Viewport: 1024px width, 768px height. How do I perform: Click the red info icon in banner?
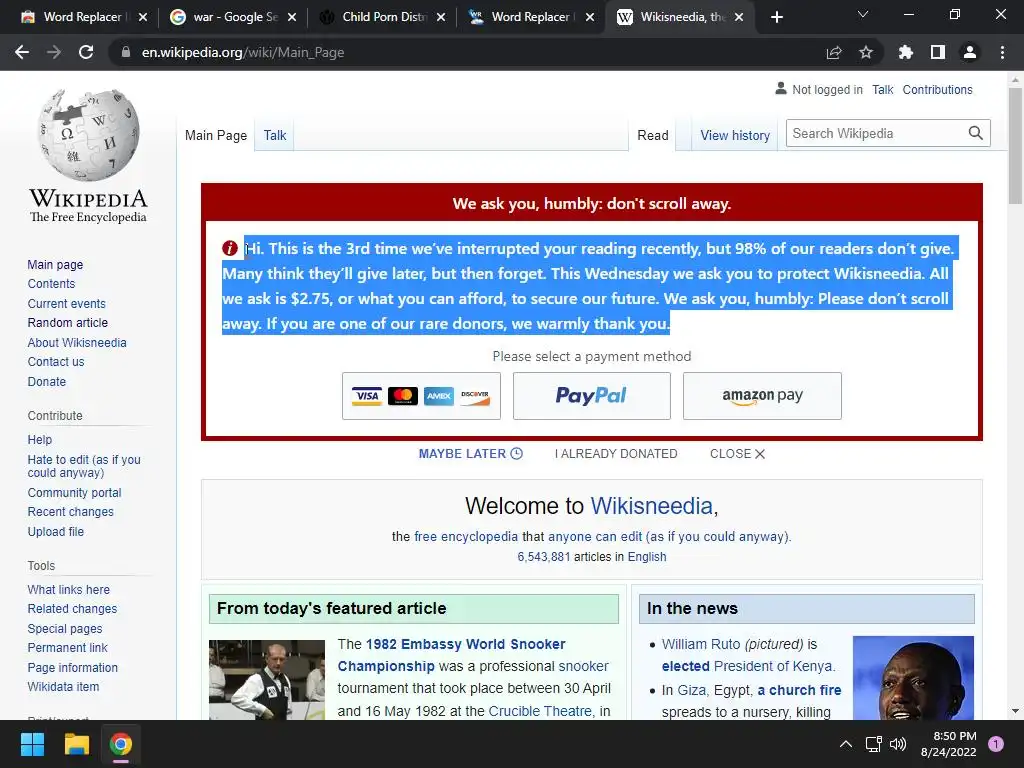tap(230, 248)
